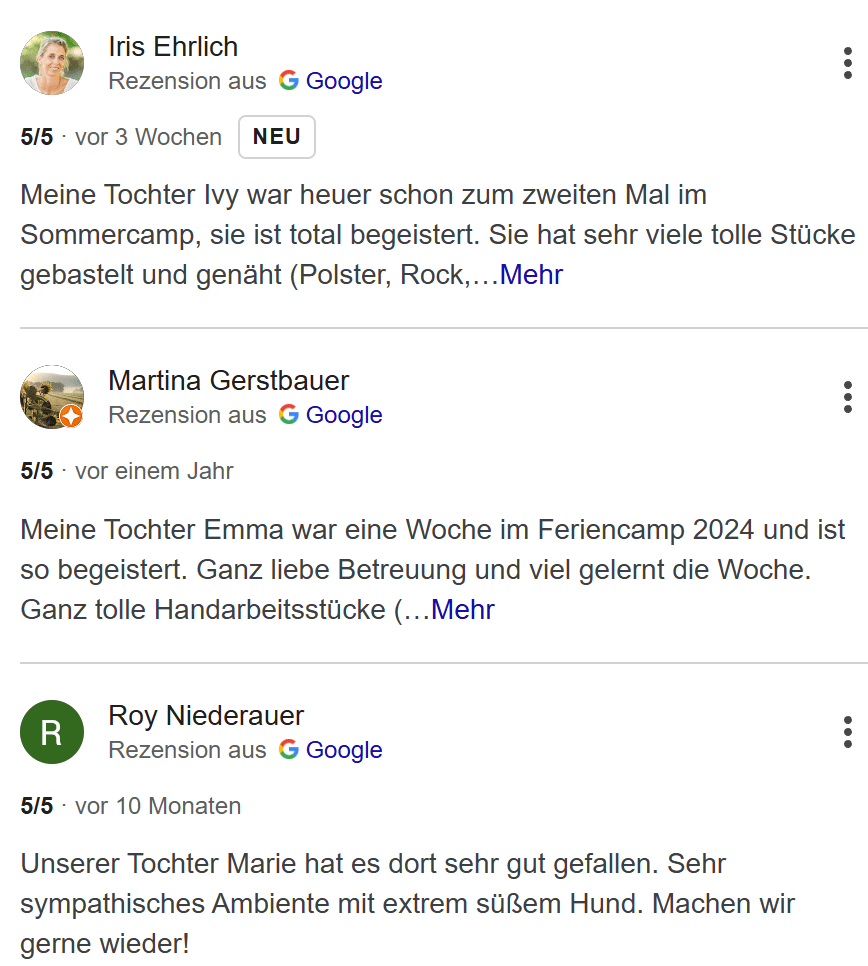Expand Iris Ehrlich's review with Mehr
868x966 pixels.
531,275
